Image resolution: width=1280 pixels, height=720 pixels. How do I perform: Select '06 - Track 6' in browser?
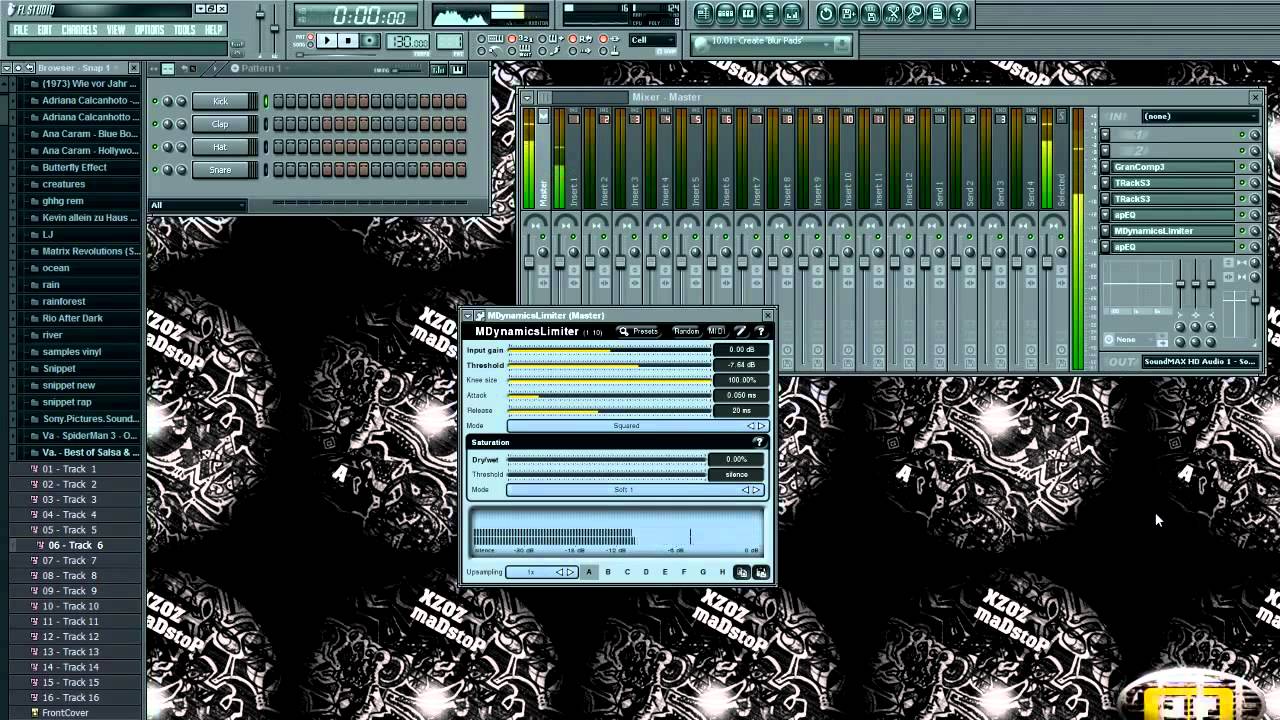[76, 545]
